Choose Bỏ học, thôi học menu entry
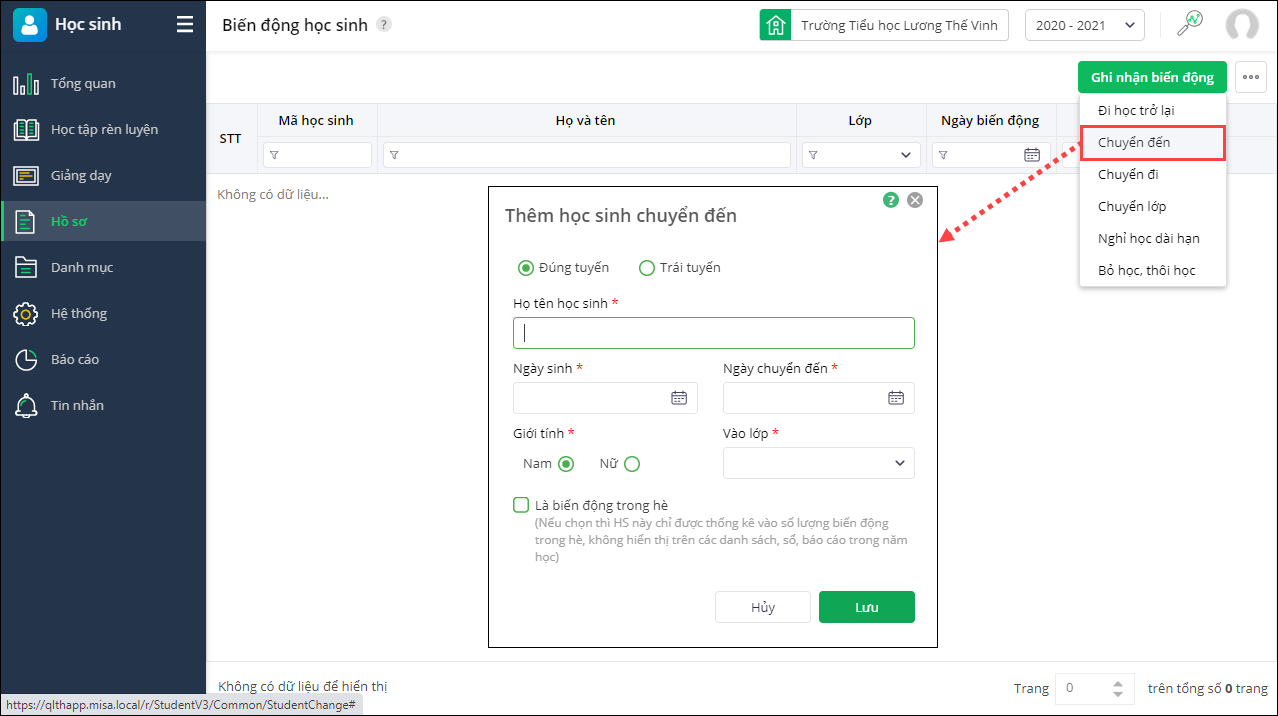The image size is (1278, 716). coord(1146,271)
